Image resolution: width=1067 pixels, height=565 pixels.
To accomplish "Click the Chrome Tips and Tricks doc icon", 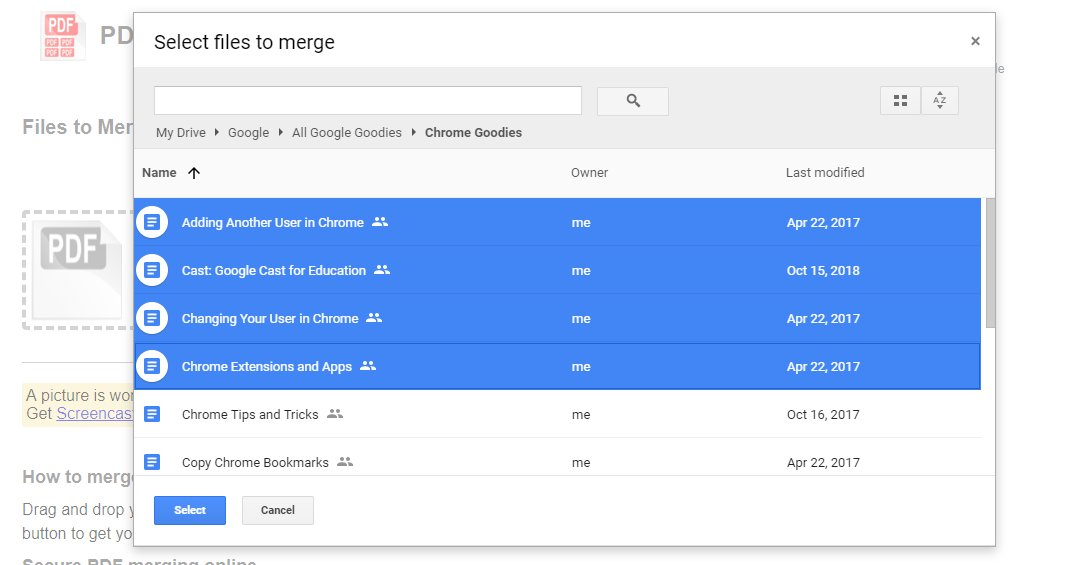I will [x=152, y=414].
